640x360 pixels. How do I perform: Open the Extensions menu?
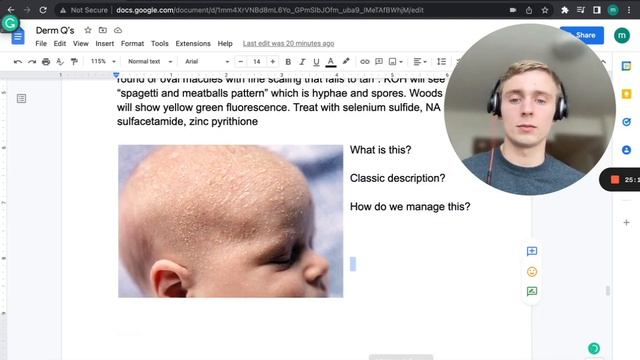pyautogui.click(x=193, y=43)
